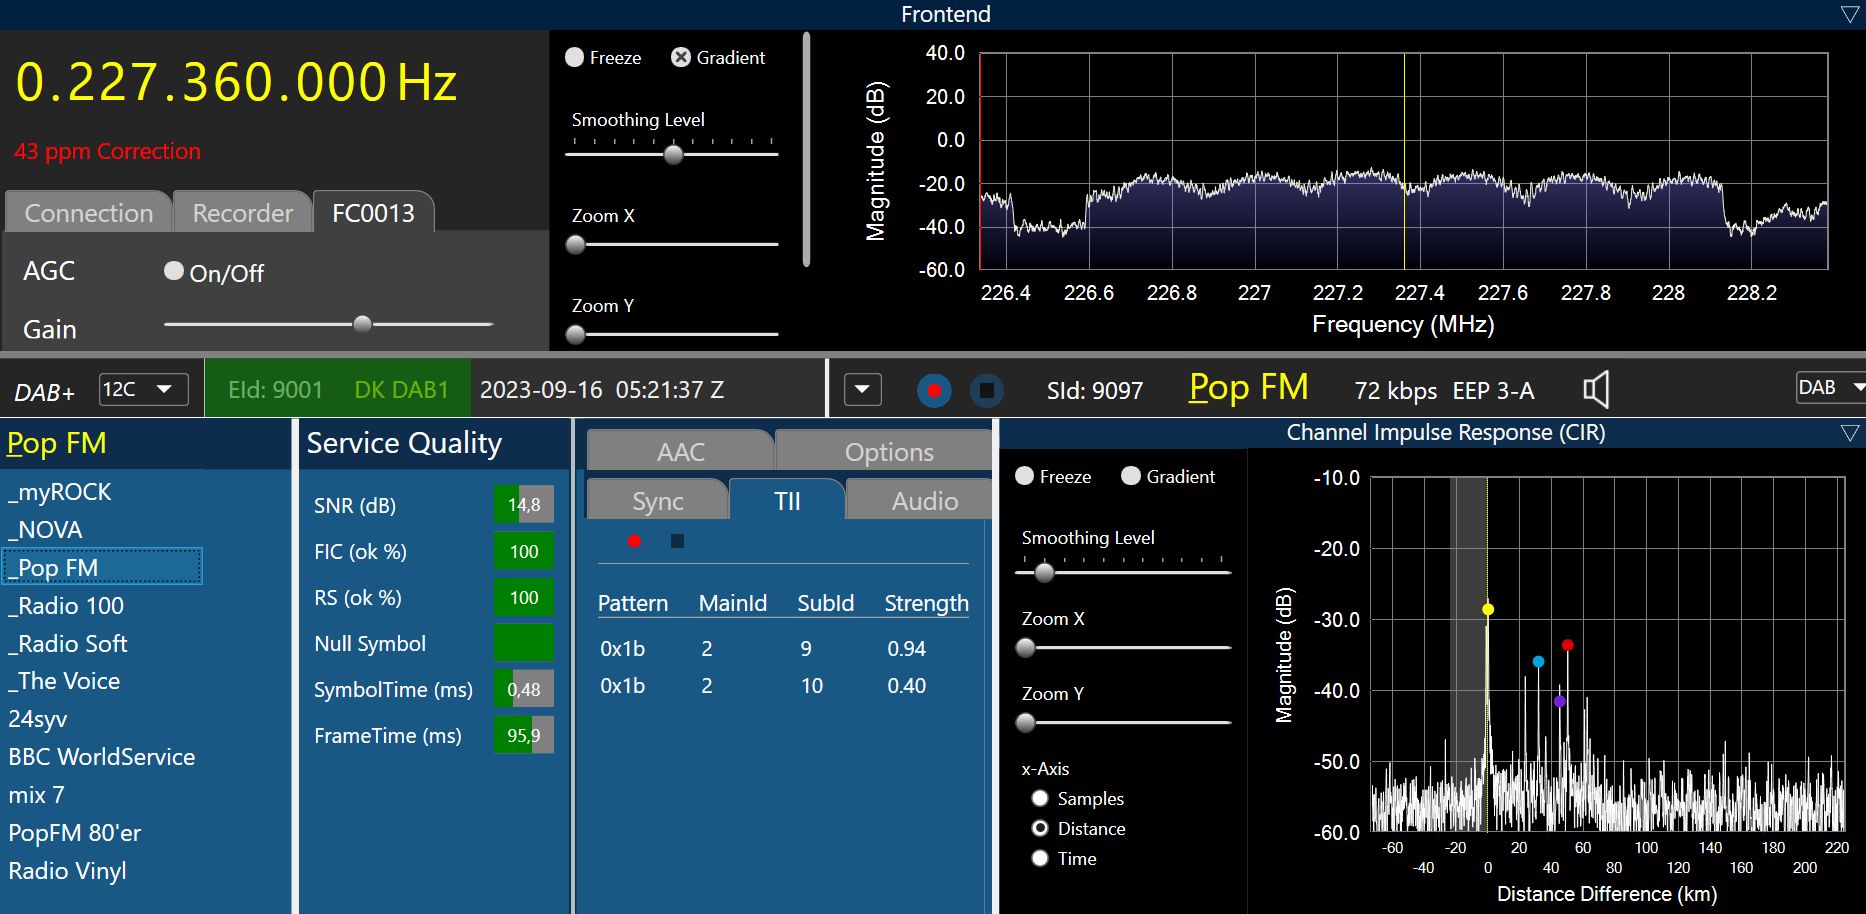Collapse the Frontend panel triangle
This screenshot has height=914, width=1866.
click(x=1849, y=14)
